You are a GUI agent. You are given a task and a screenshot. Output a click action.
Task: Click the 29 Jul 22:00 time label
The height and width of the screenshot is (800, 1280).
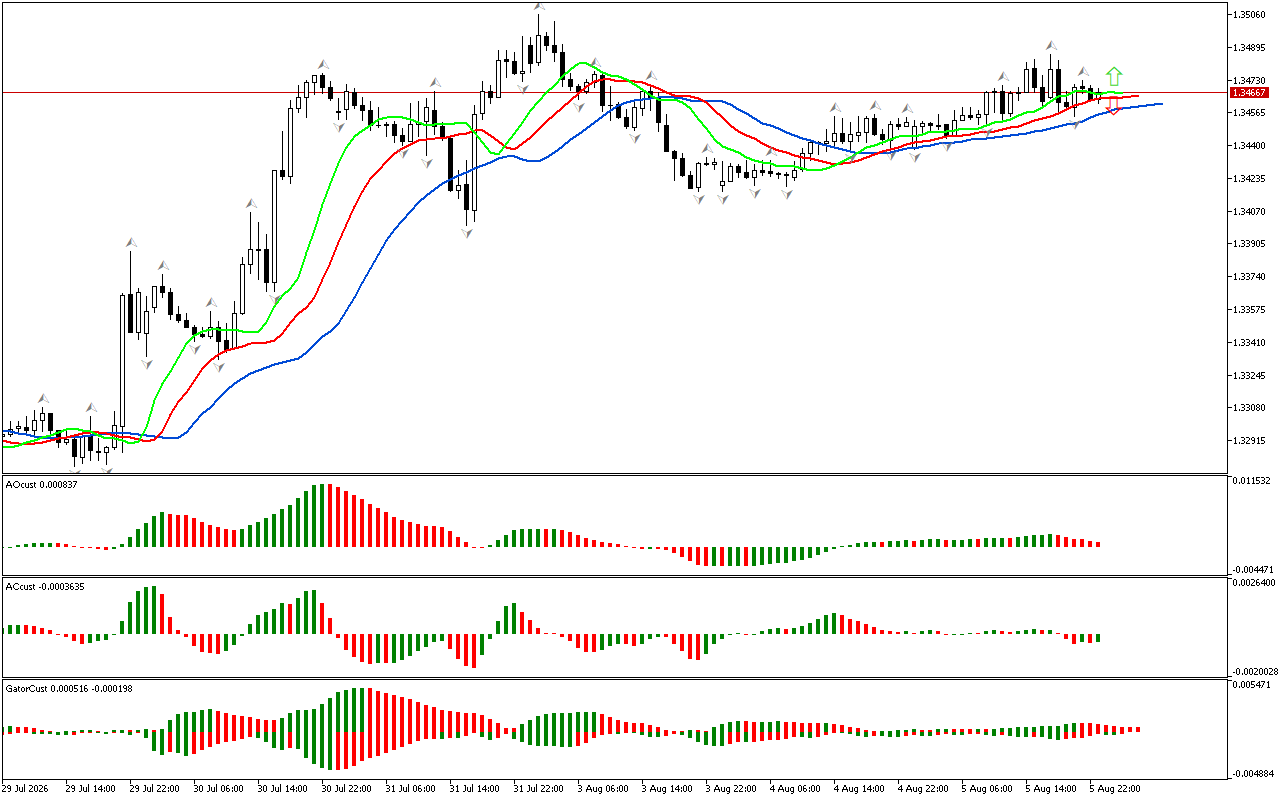click(x=155, y=789)
